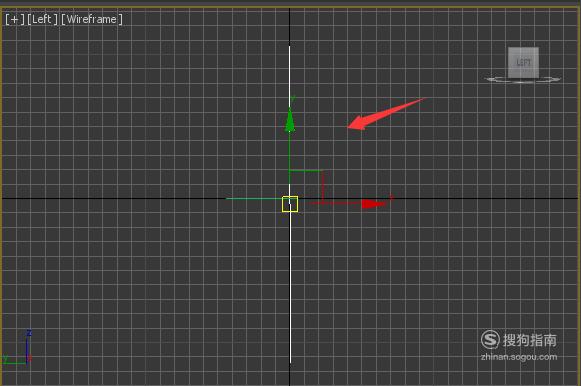Click the Sogou S logo watermark
The height and width of the screenshot is (386, 581).
(490, 339)
